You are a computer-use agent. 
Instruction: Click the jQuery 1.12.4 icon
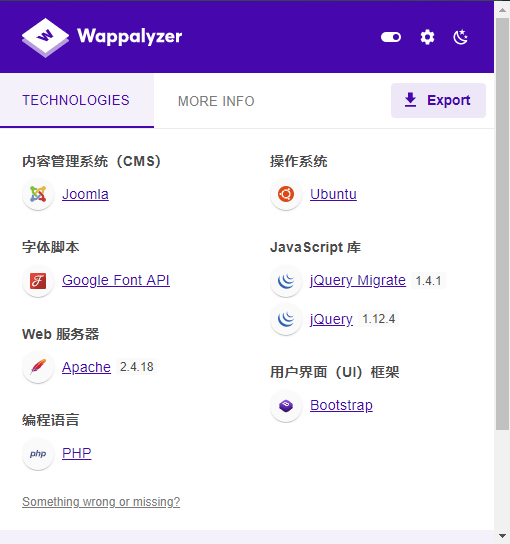click(286, 319)
